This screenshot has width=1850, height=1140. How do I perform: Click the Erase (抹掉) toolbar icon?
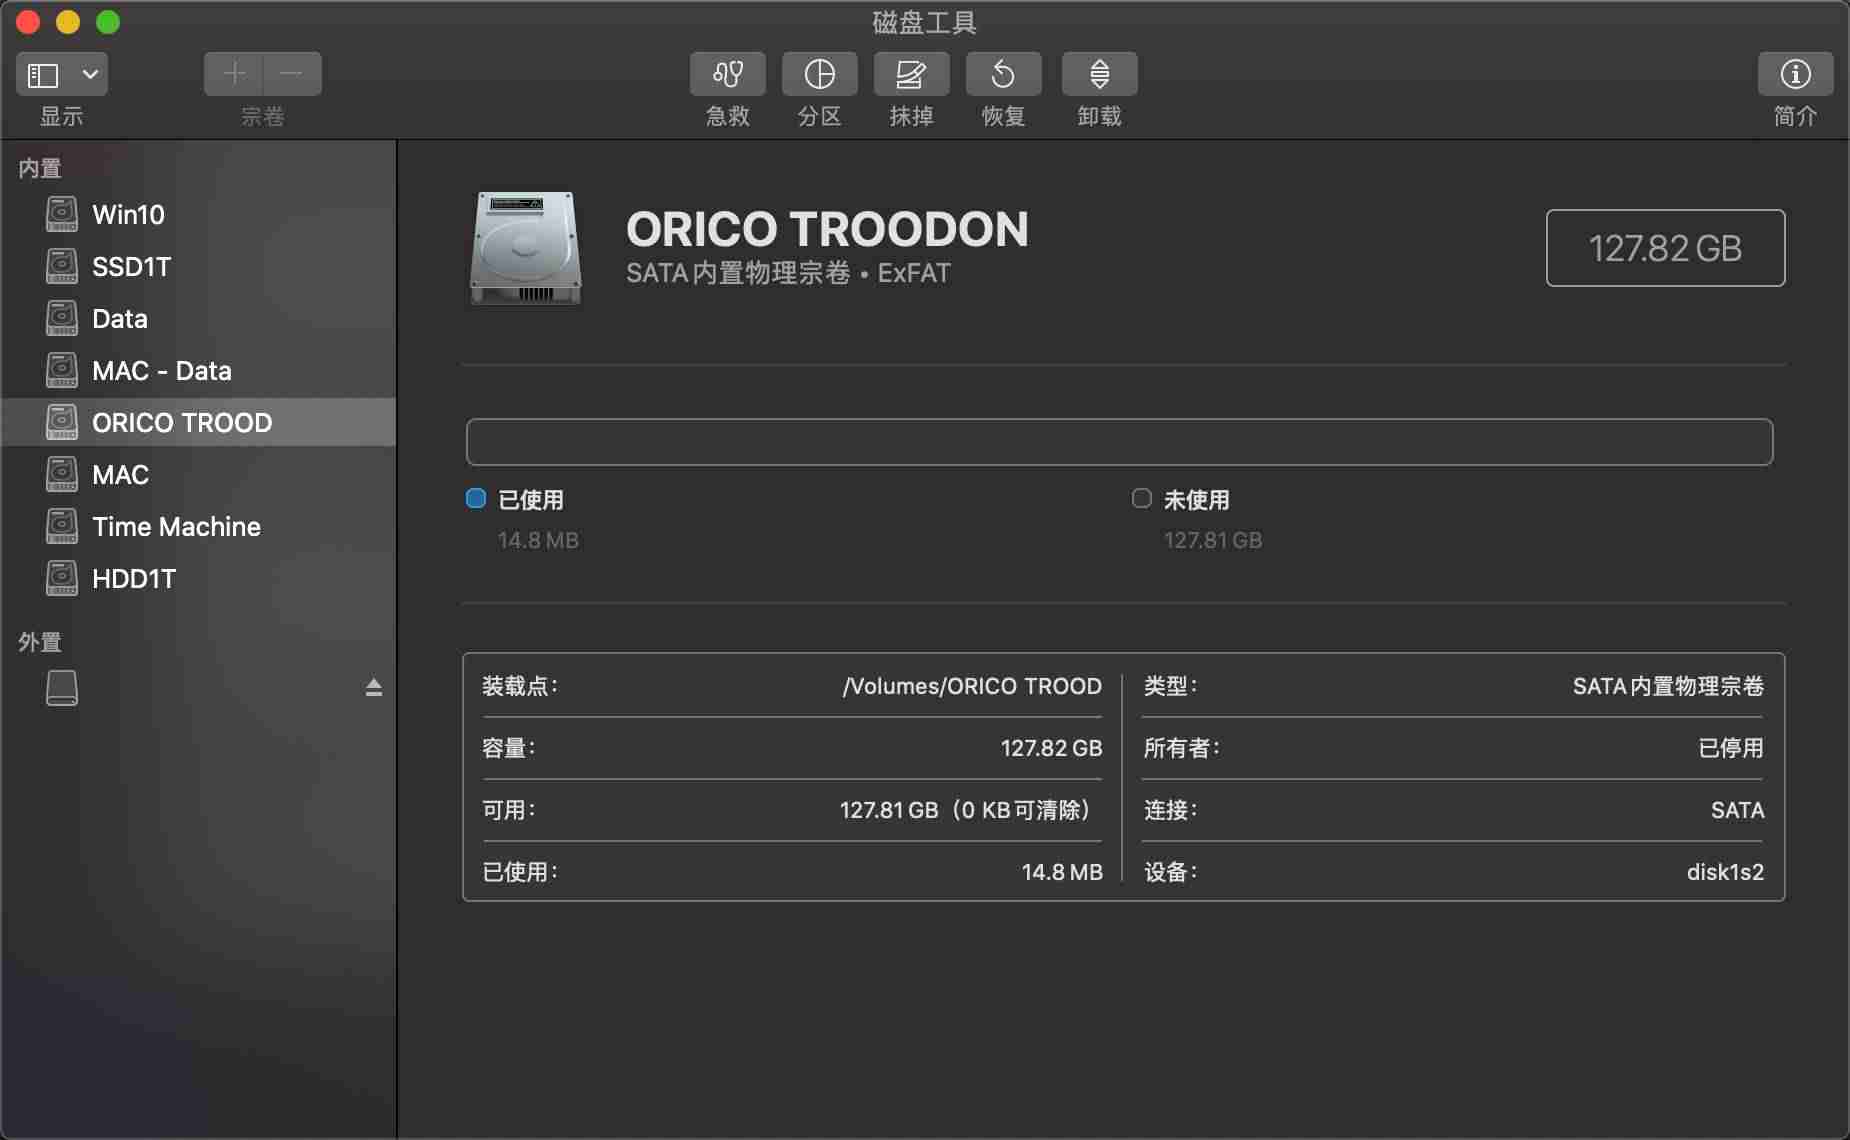click(x=911, y=74)
